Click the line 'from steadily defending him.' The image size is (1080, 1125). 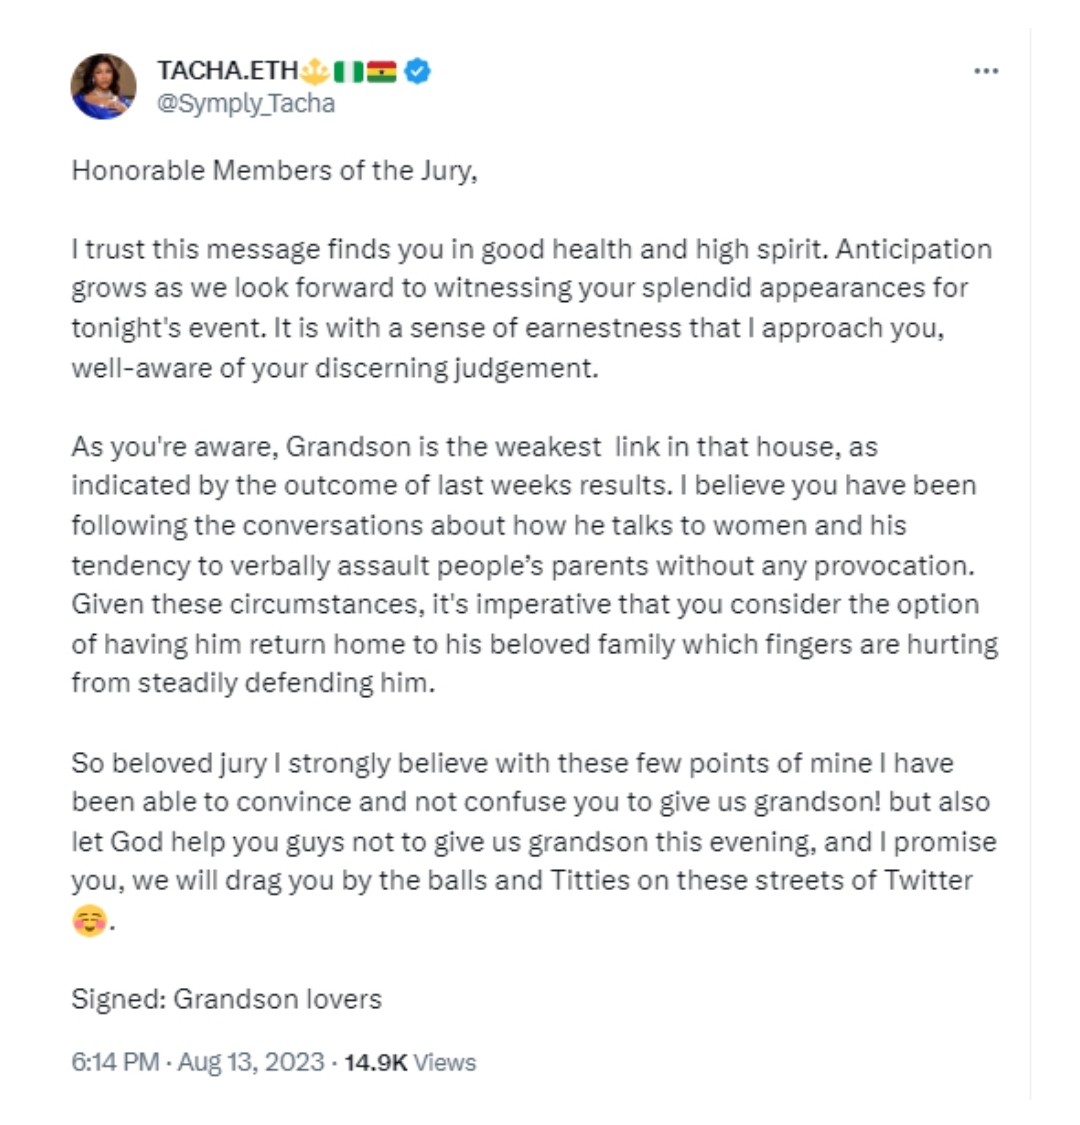tap(253, 683)
